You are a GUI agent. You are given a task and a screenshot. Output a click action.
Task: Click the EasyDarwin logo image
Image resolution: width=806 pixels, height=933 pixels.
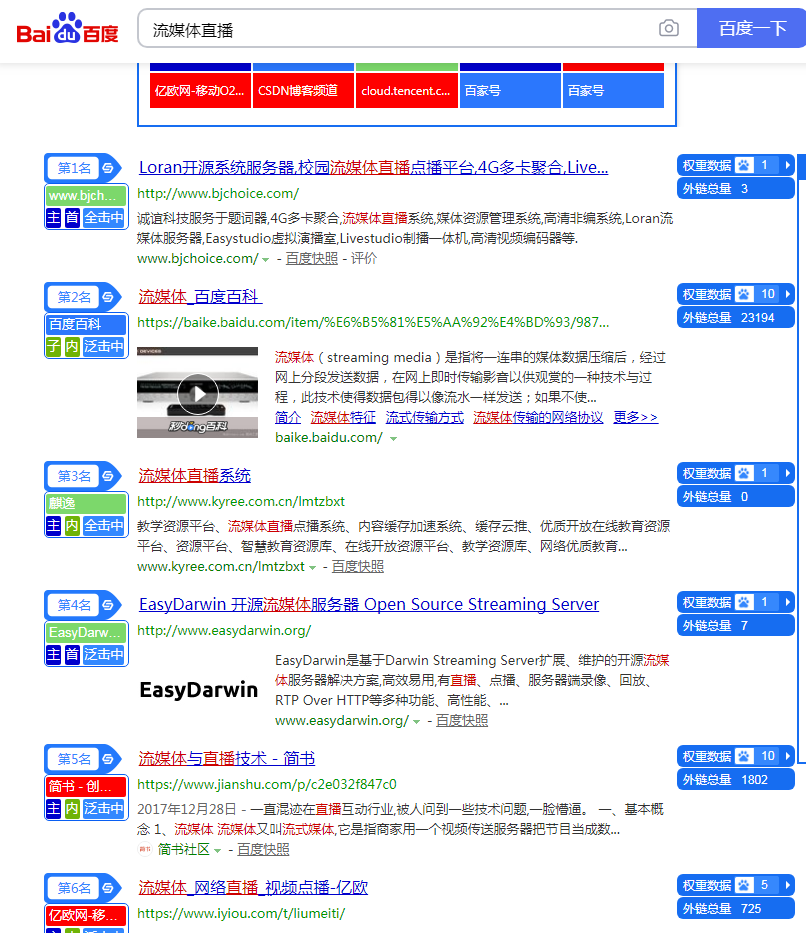pyautogui.click(x=199, y=690)
